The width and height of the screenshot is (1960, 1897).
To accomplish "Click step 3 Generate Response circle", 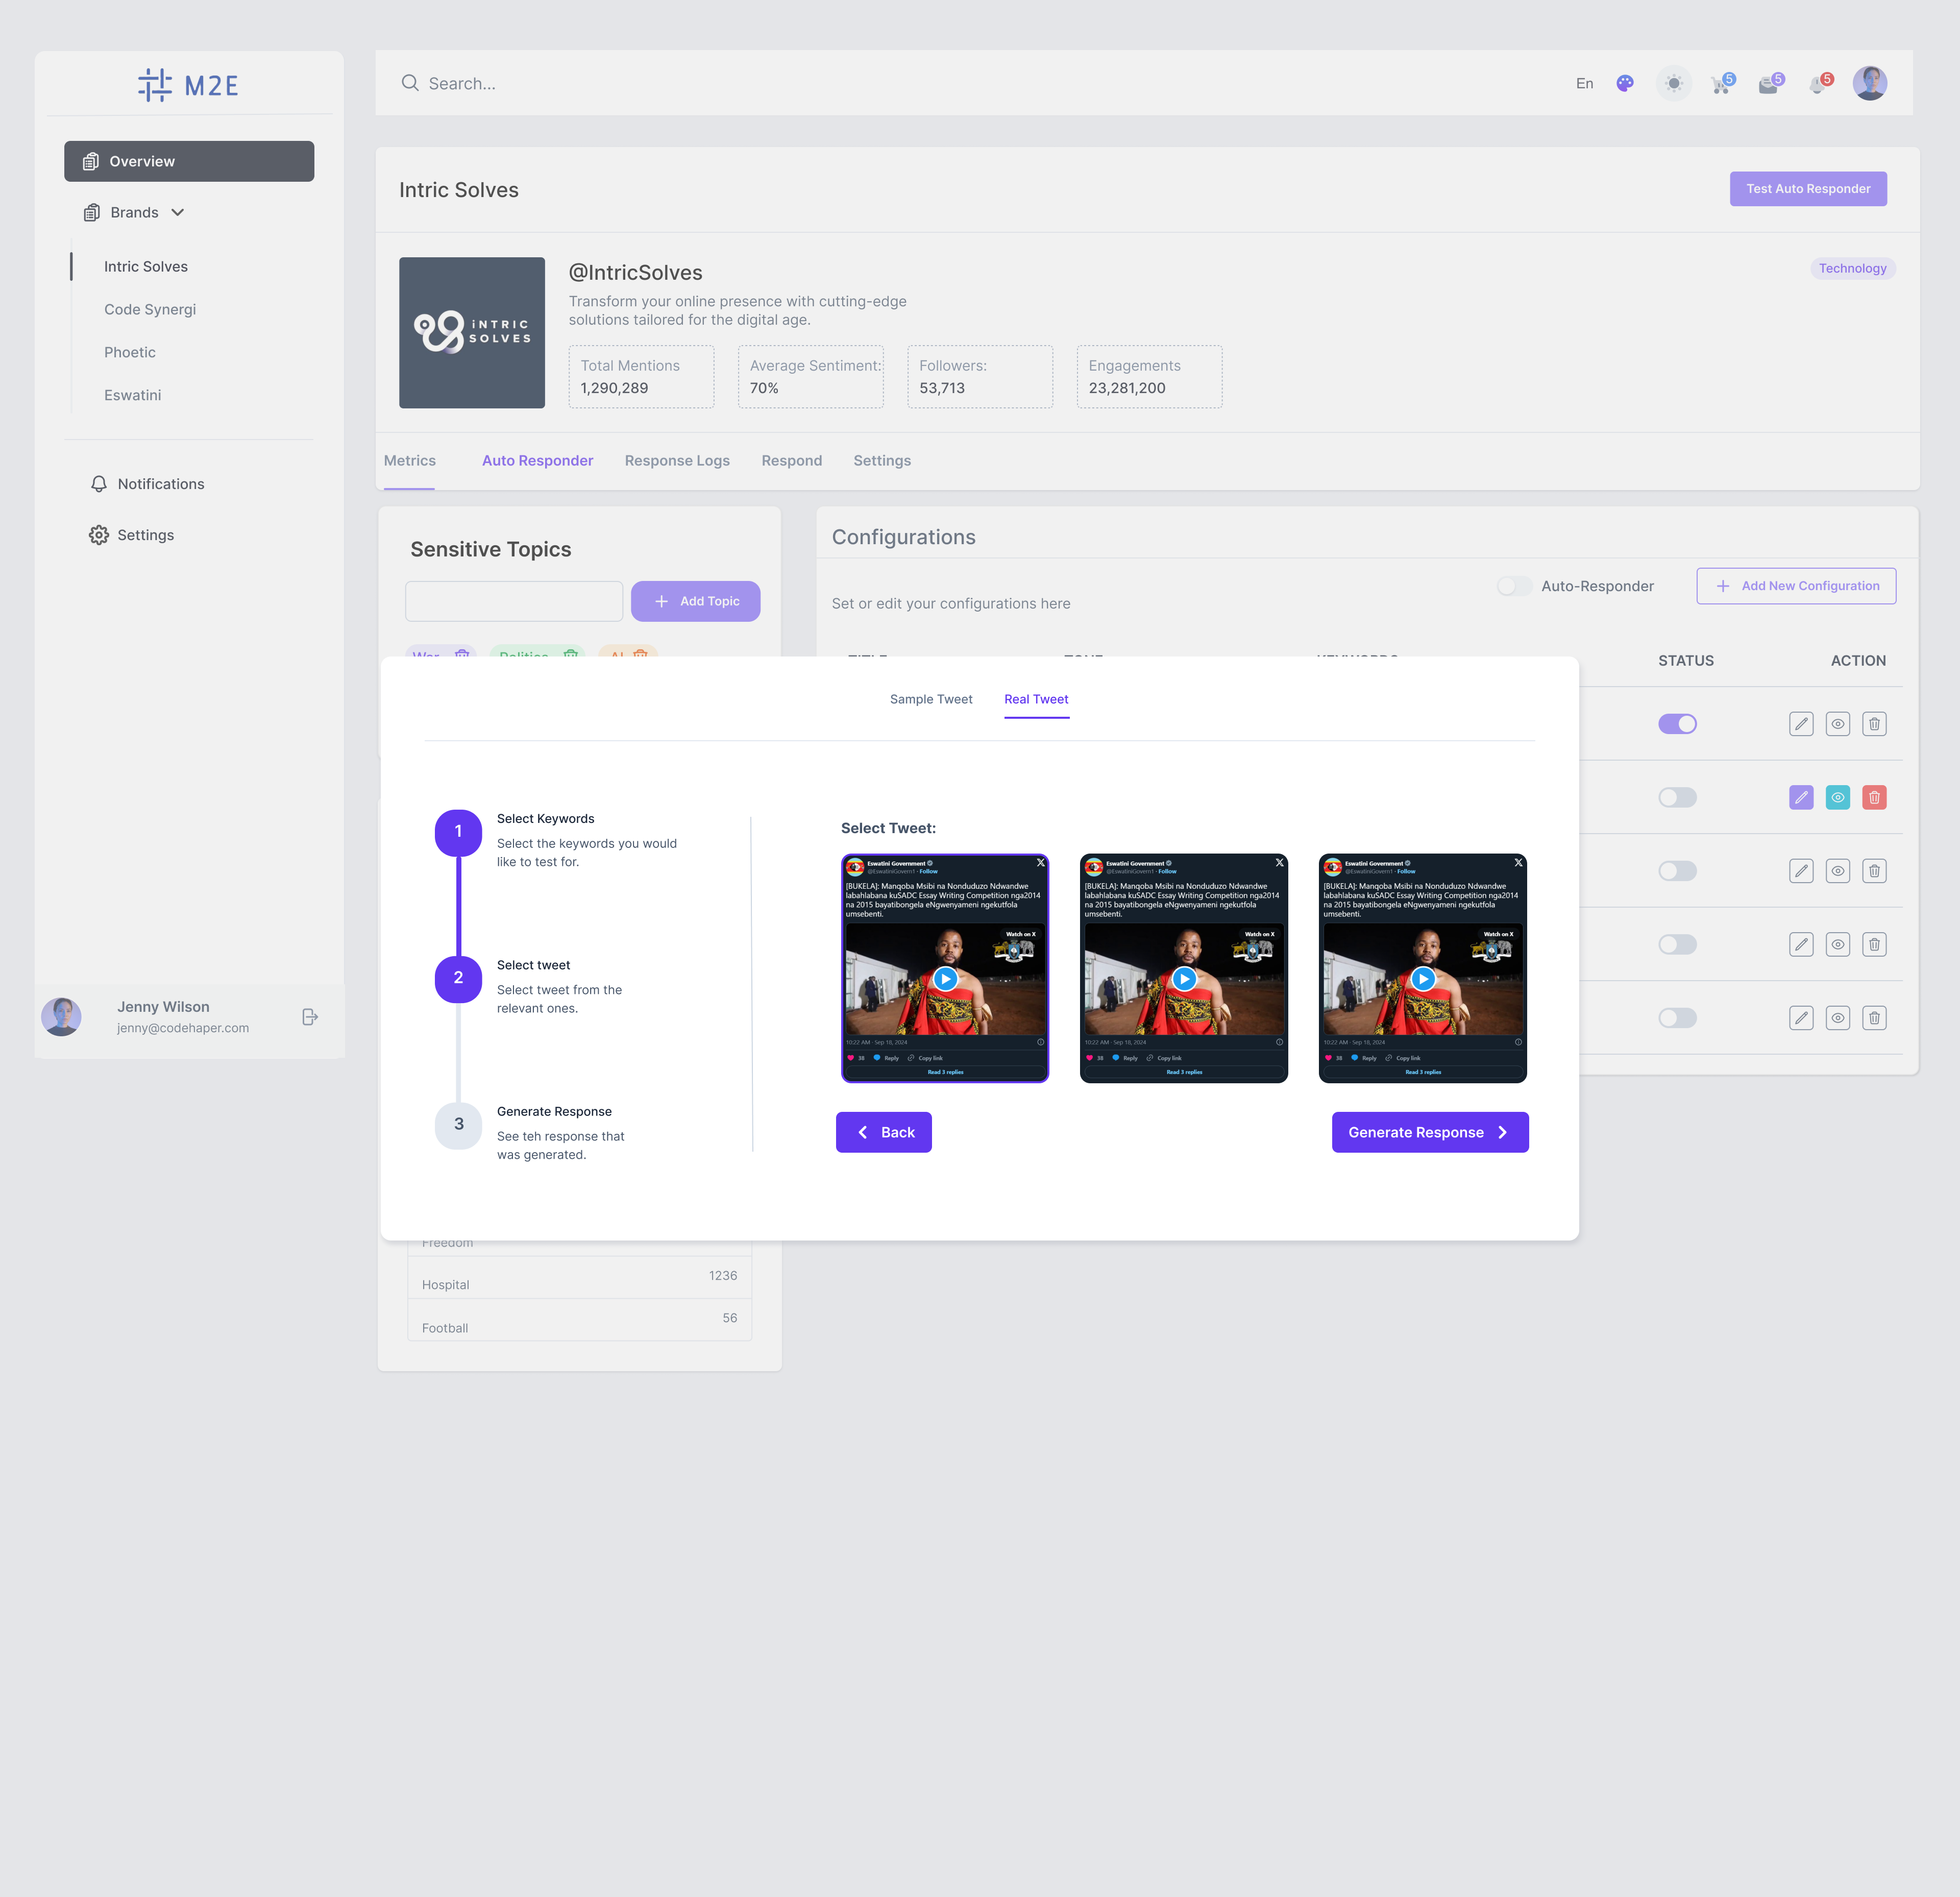I will click(458, 1125).
